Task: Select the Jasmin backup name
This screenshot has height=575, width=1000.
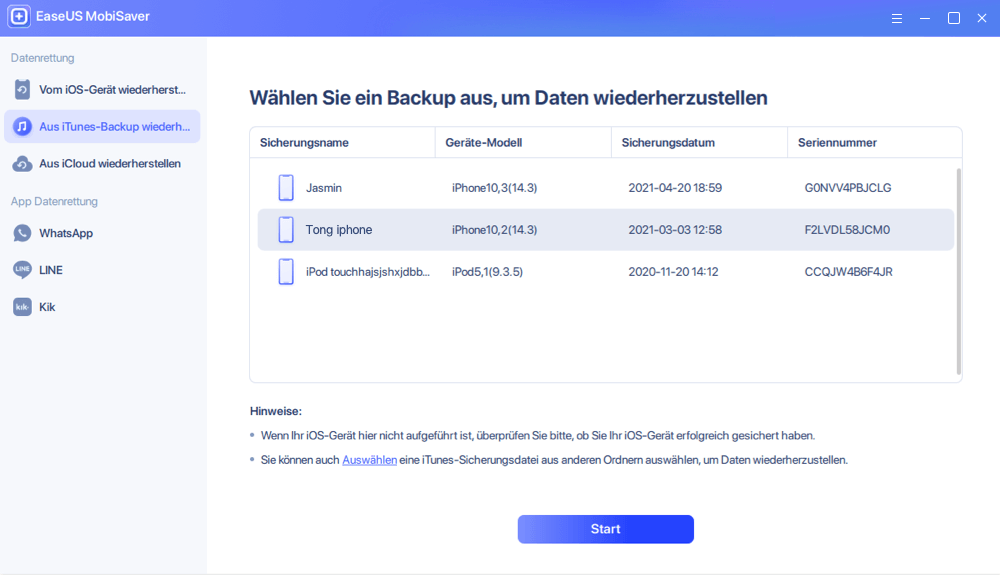Action: point(323,188)
